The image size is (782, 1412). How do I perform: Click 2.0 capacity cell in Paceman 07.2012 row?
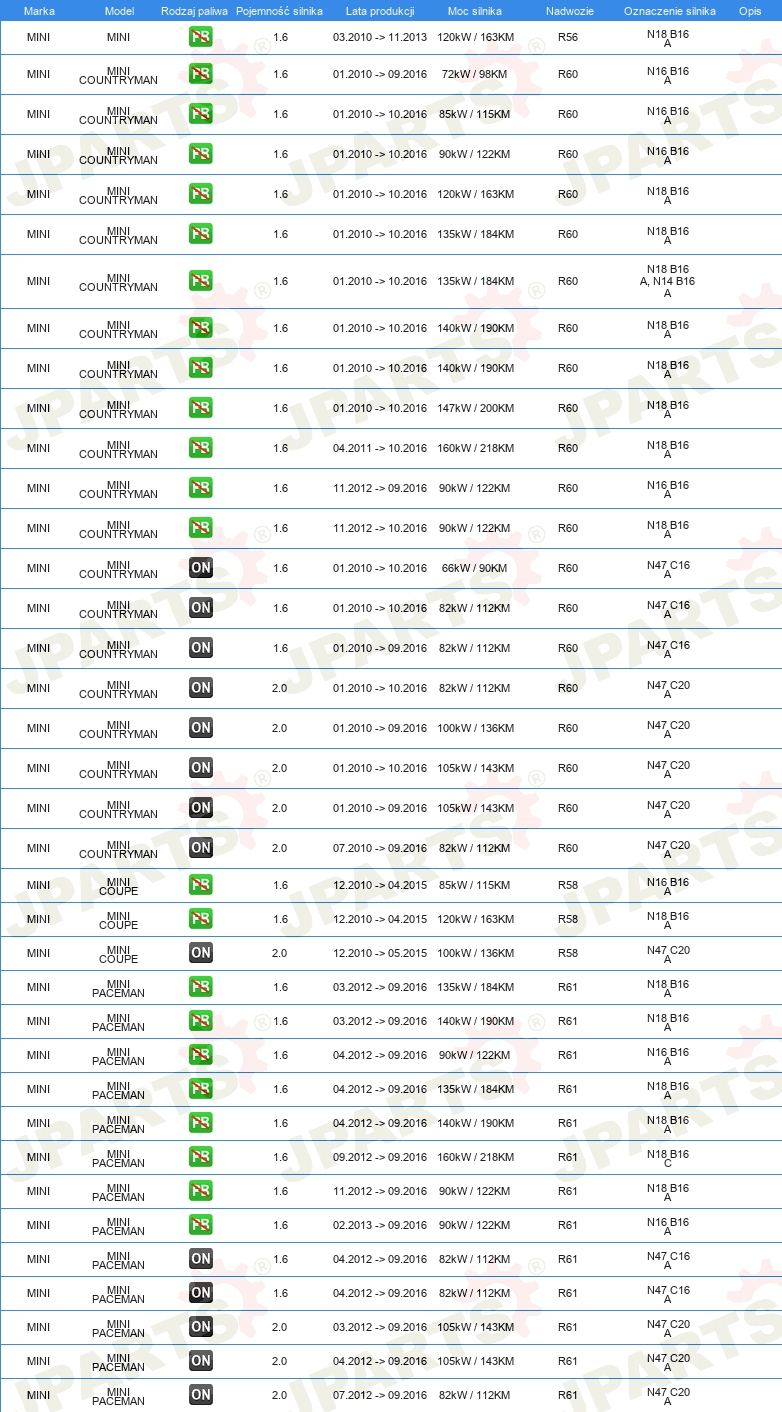[279, 1395]
